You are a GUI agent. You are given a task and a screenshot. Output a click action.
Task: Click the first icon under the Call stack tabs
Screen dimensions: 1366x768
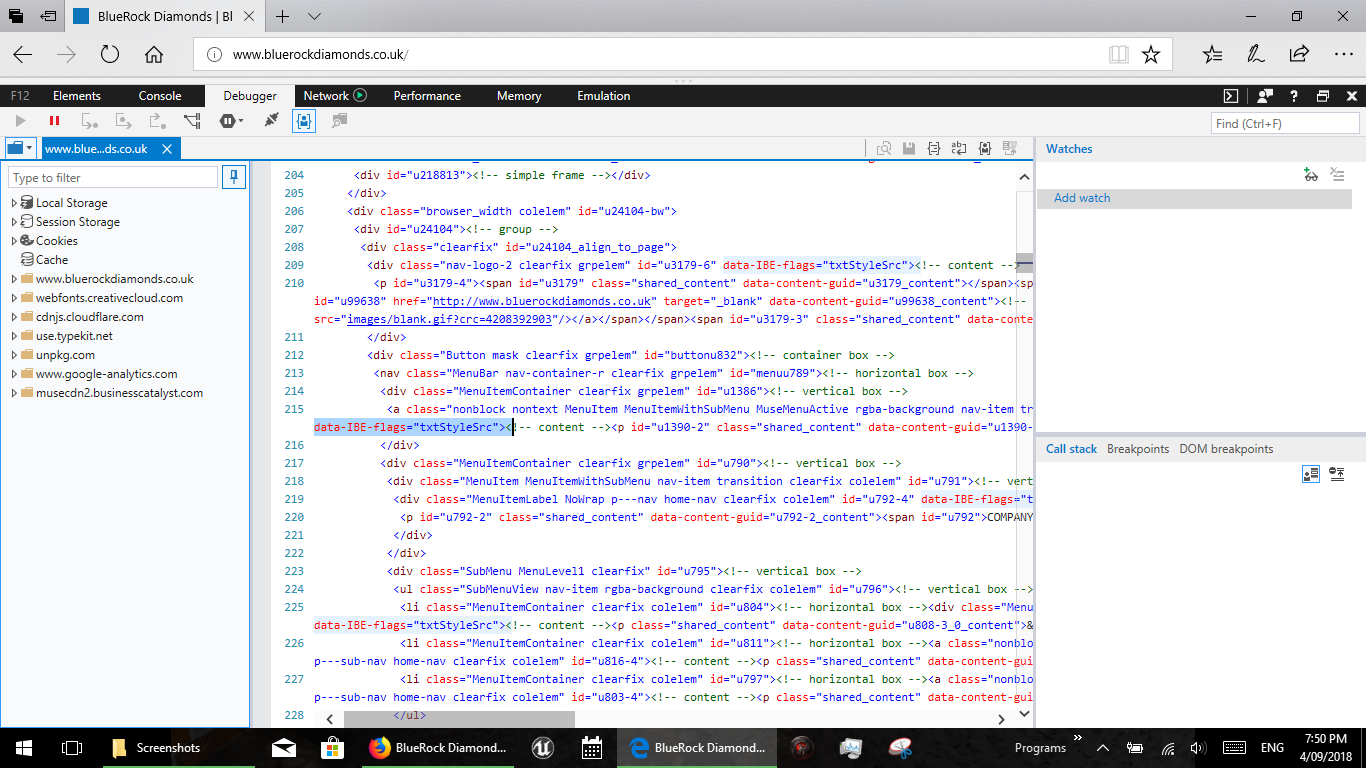coord(1311,474)
